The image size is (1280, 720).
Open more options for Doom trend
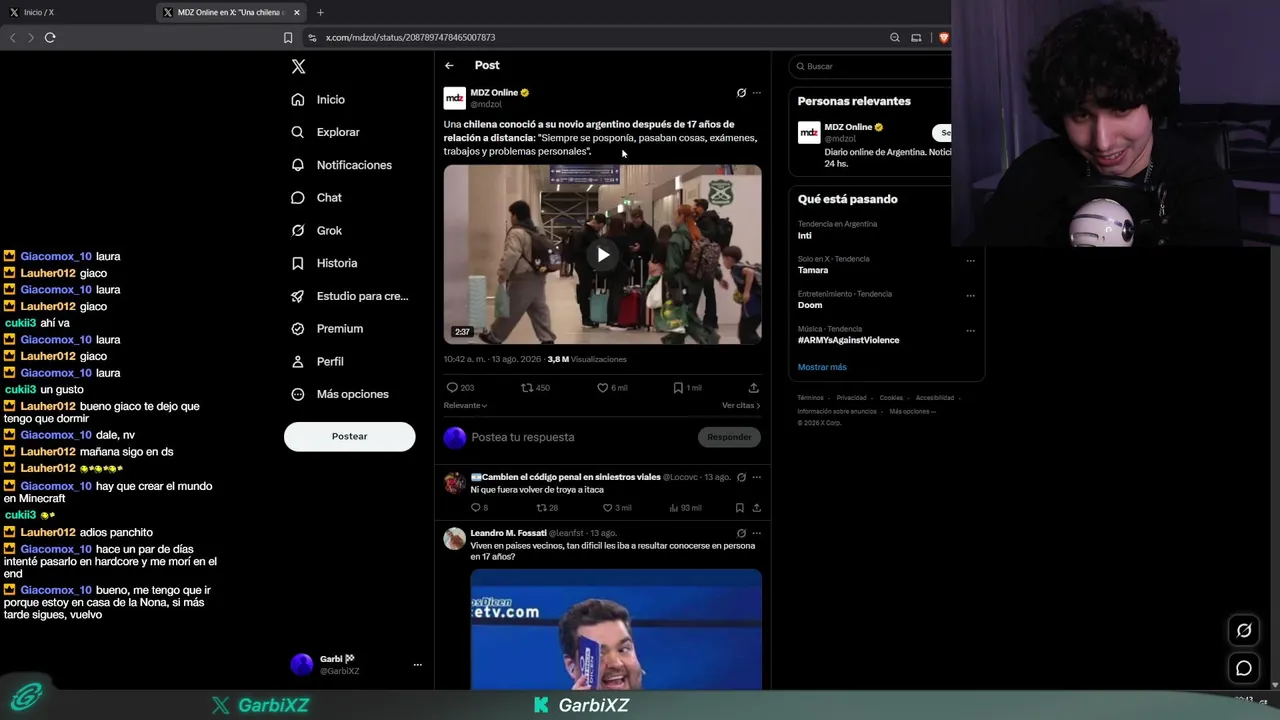[970, 295]
